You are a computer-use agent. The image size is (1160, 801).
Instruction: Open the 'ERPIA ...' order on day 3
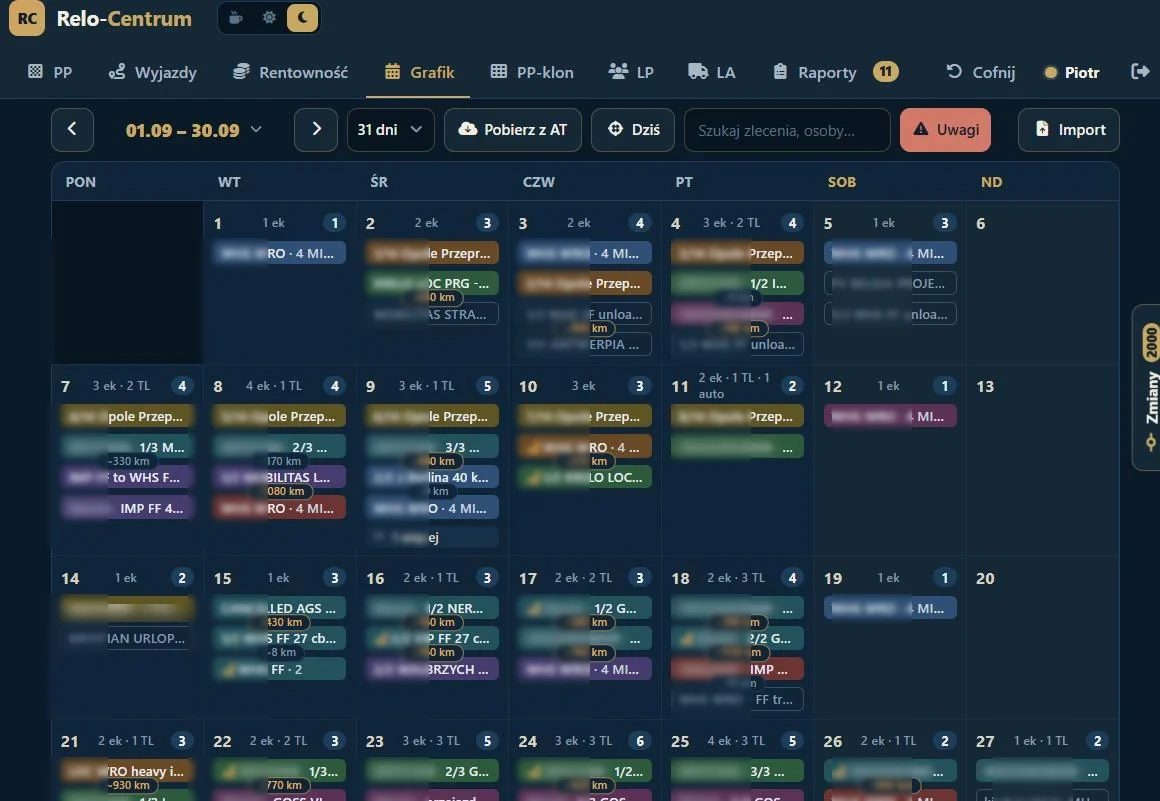point(584,344)
